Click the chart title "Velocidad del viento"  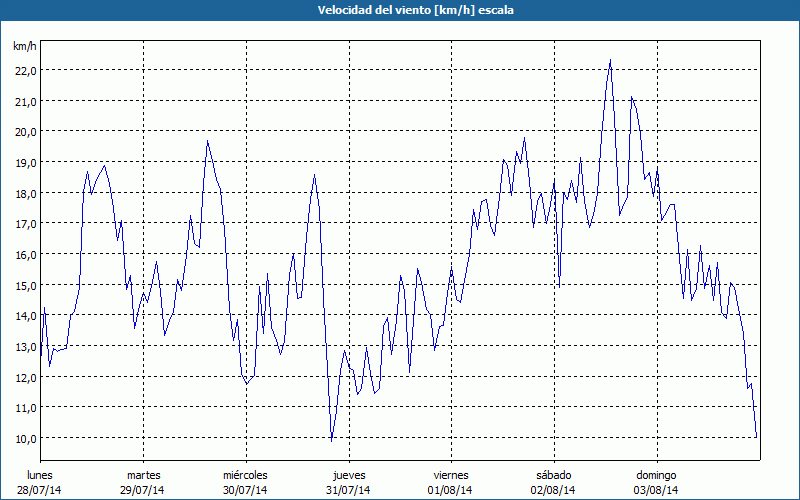400,10
